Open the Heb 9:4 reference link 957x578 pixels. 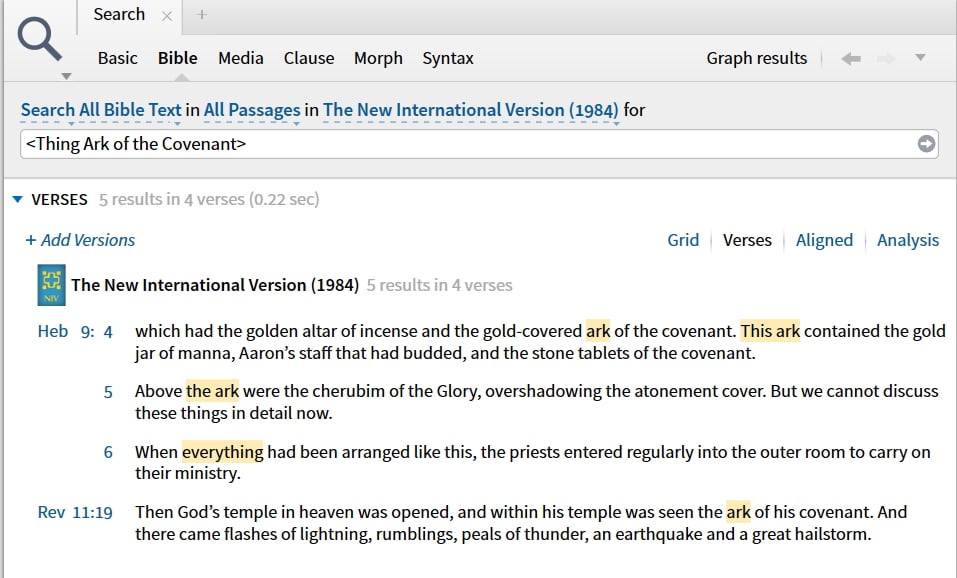(75, 331)
